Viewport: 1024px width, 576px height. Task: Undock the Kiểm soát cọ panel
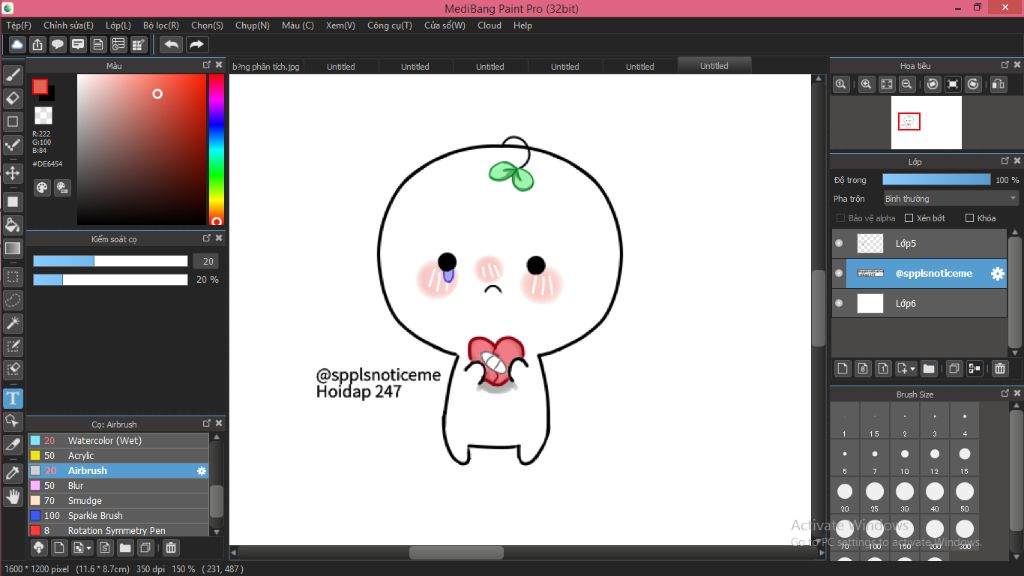point(206,238)
